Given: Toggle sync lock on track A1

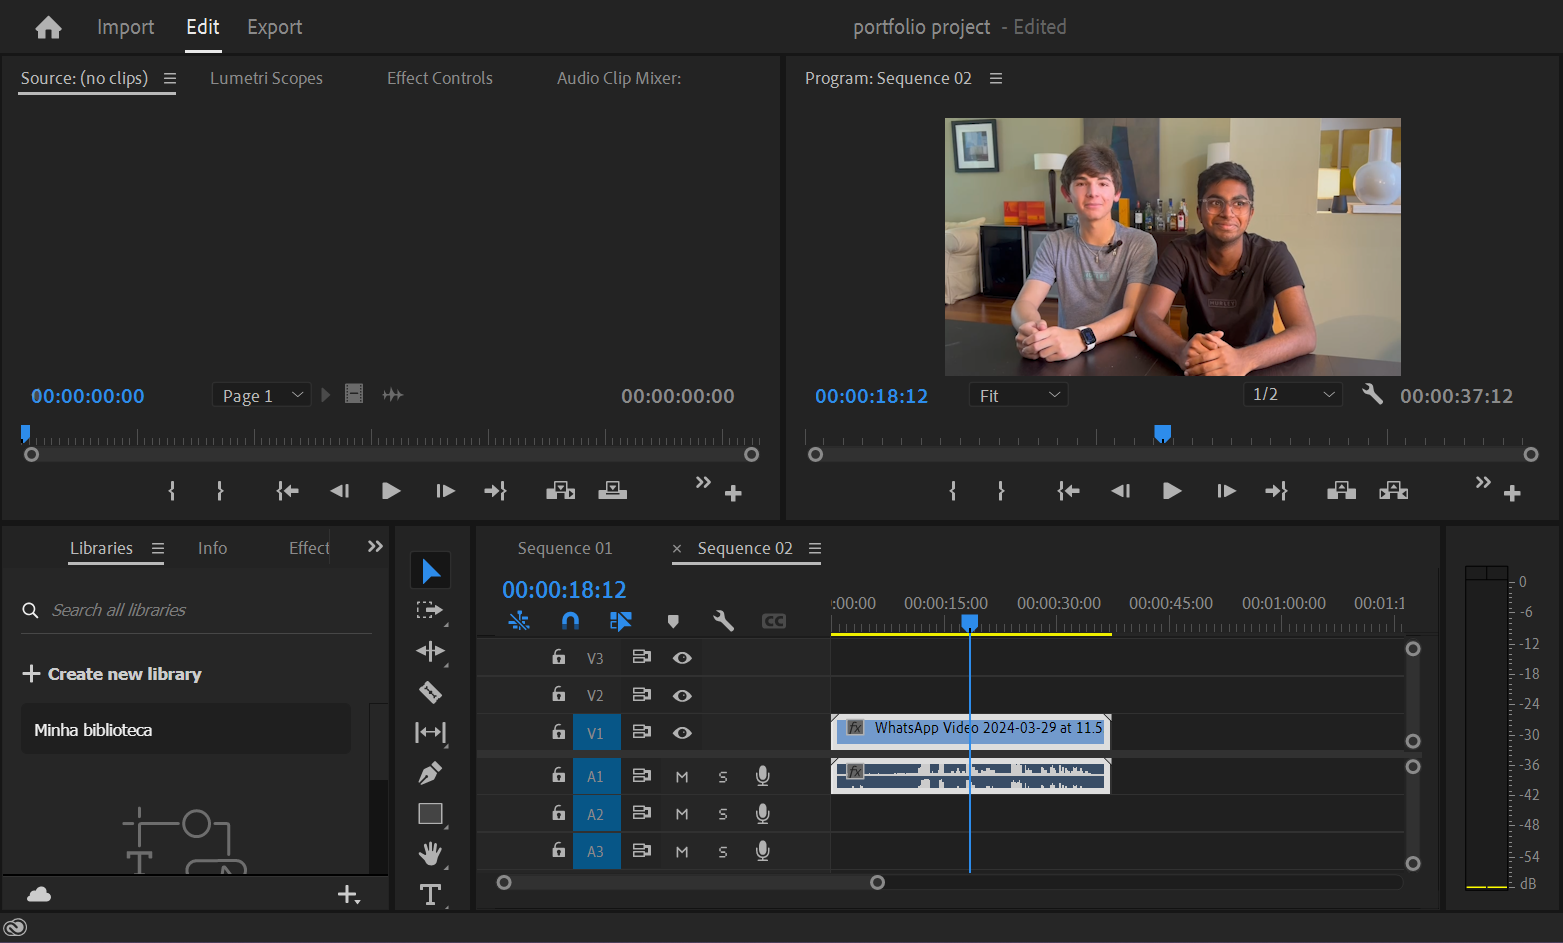Looking at the screenshot, I should tap(641, 776).
